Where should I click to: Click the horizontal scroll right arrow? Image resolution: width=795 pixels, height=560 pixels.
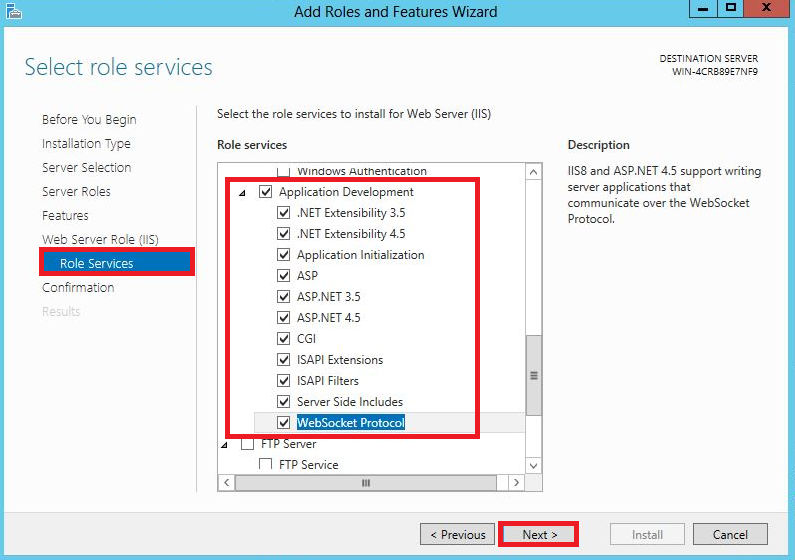516,482
